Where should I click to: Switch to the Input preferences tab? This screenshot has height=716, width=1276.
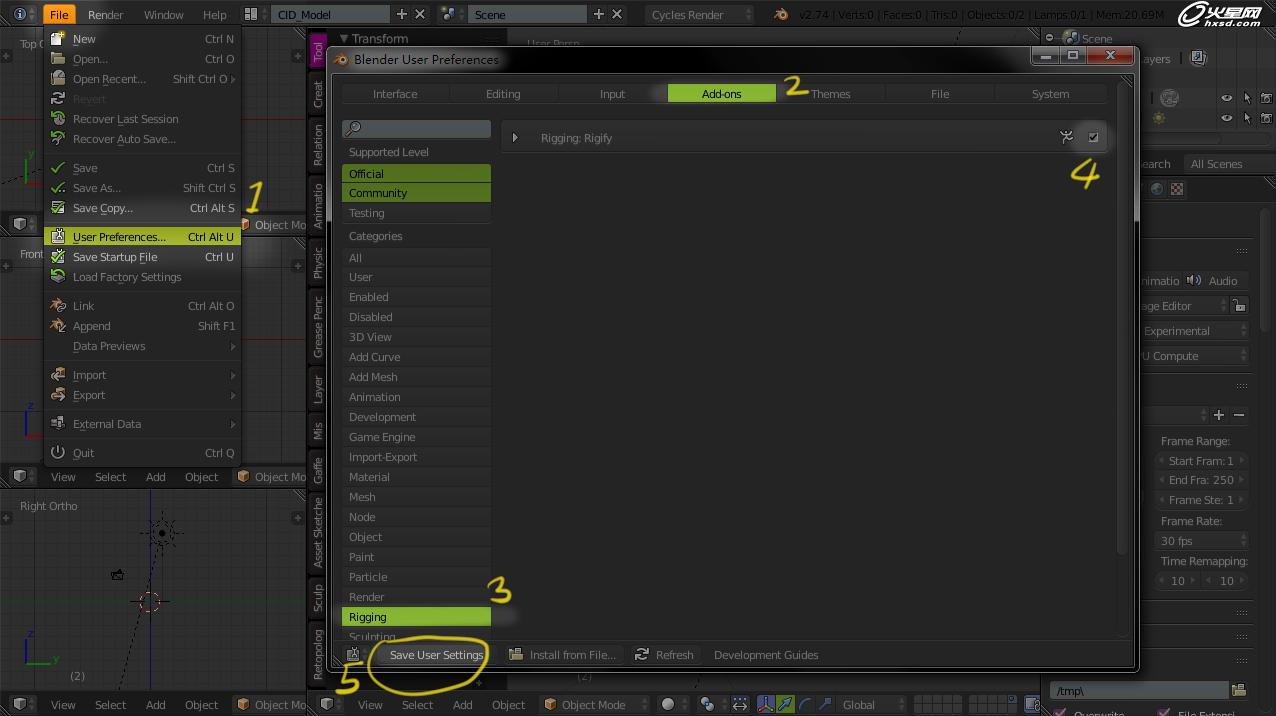pos(612,94)
